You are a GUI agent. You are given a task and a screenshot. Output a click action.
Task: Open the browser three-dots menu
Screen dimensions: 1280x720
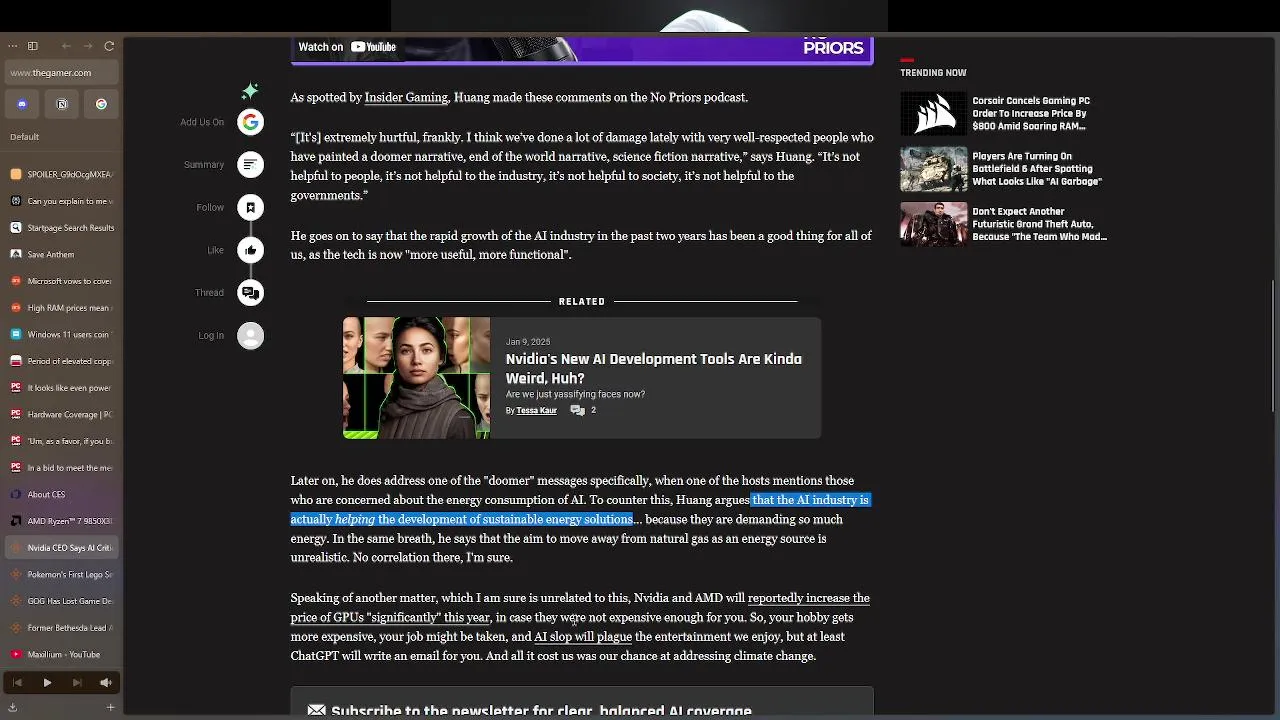pos(12,46)
